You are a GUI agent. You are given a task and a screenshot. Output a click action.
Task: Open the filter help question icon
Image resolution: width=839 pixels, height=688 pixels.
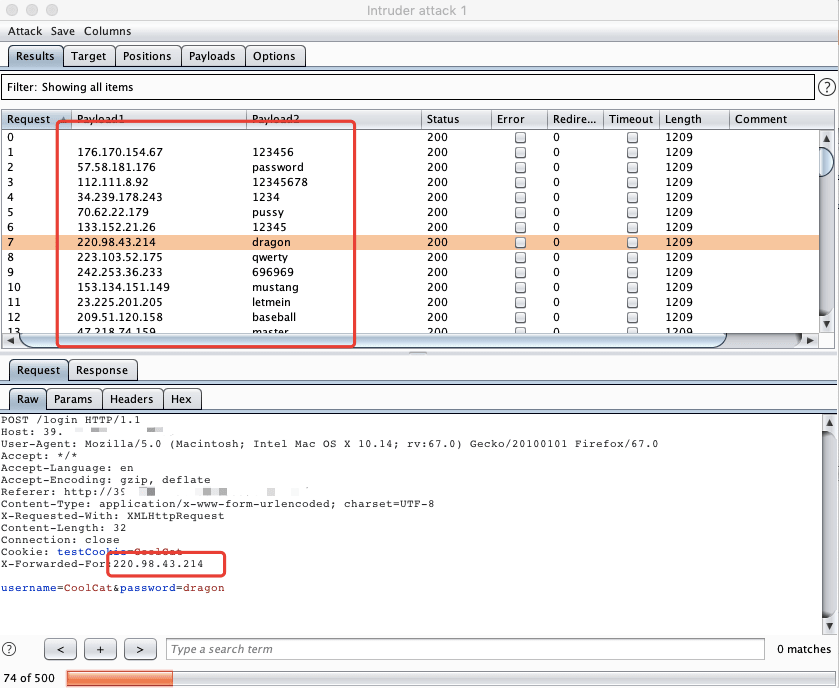827,87
